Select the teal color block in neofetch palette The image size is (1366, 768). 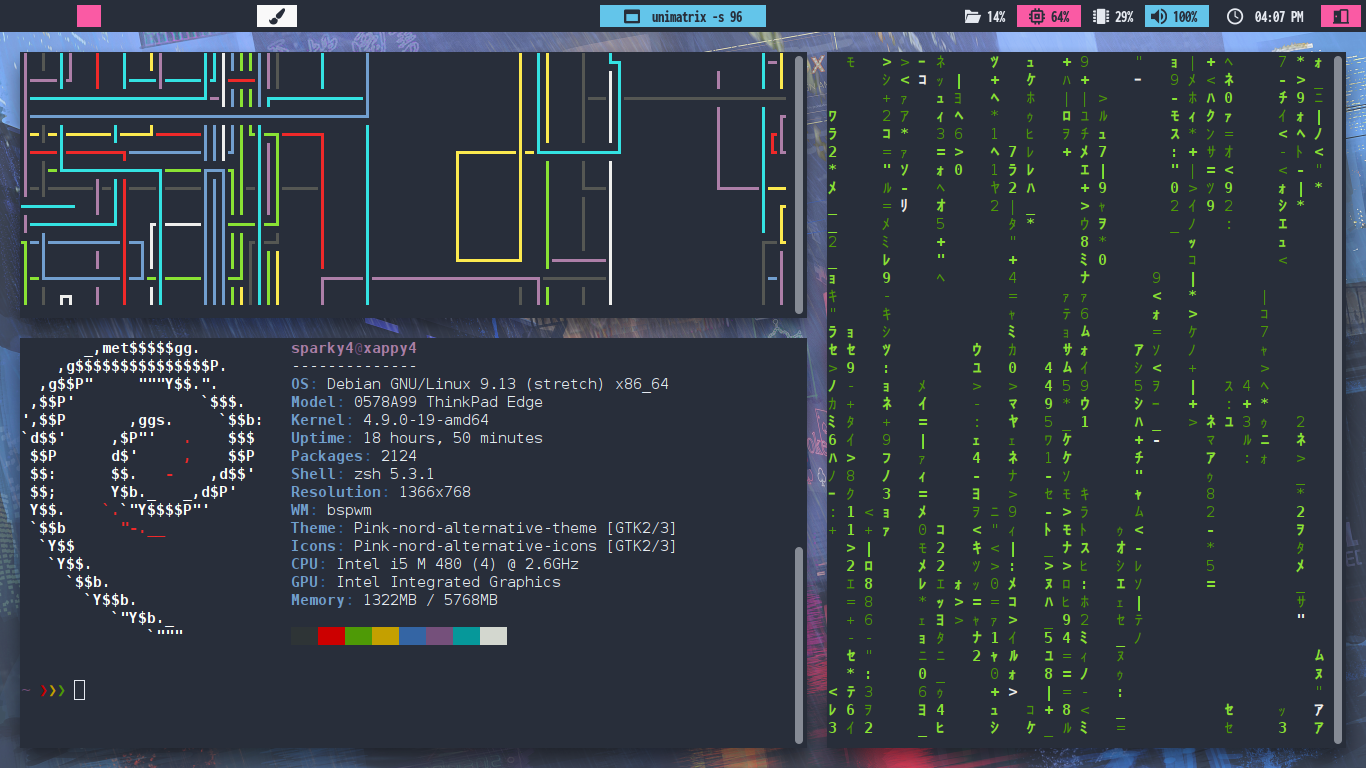tap(466, 636)
